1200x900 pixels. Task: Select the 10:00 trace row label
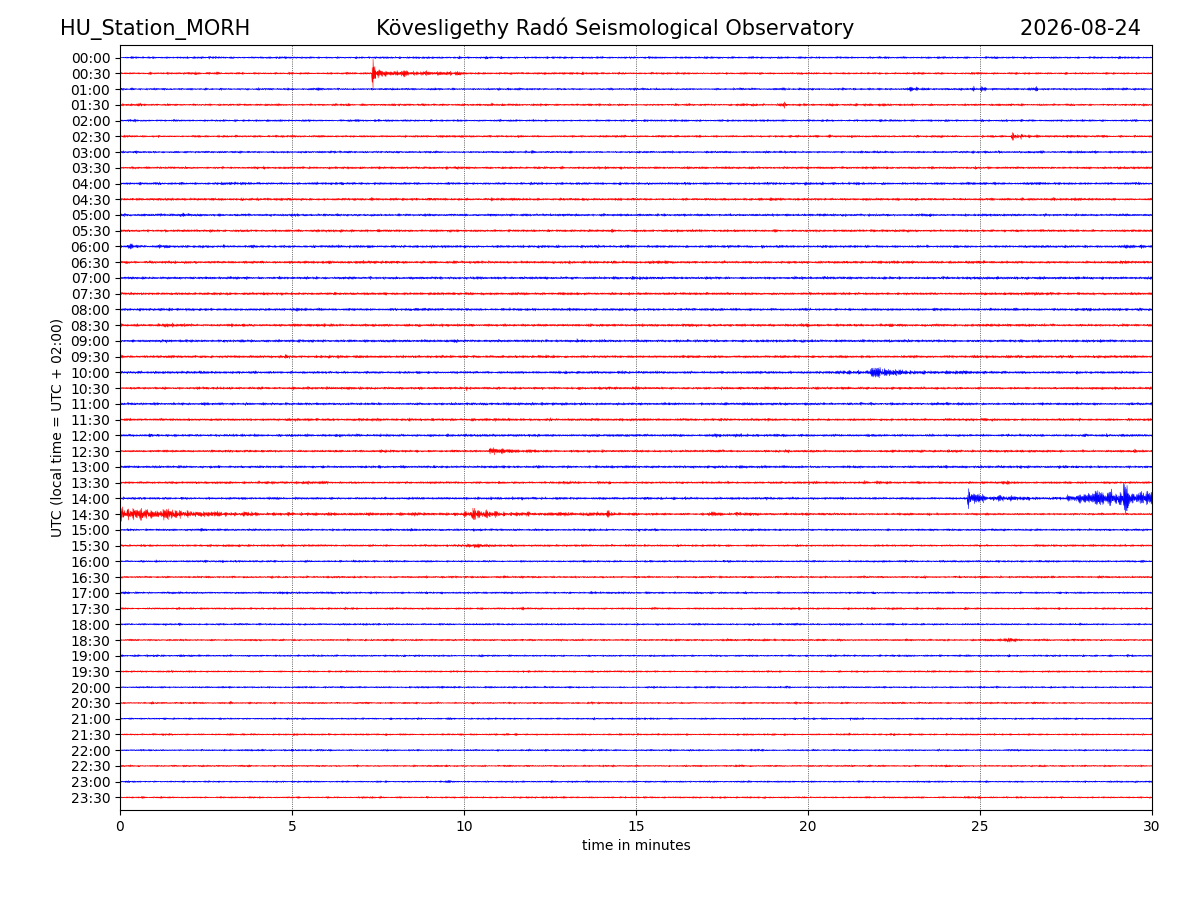click(91, 373)
